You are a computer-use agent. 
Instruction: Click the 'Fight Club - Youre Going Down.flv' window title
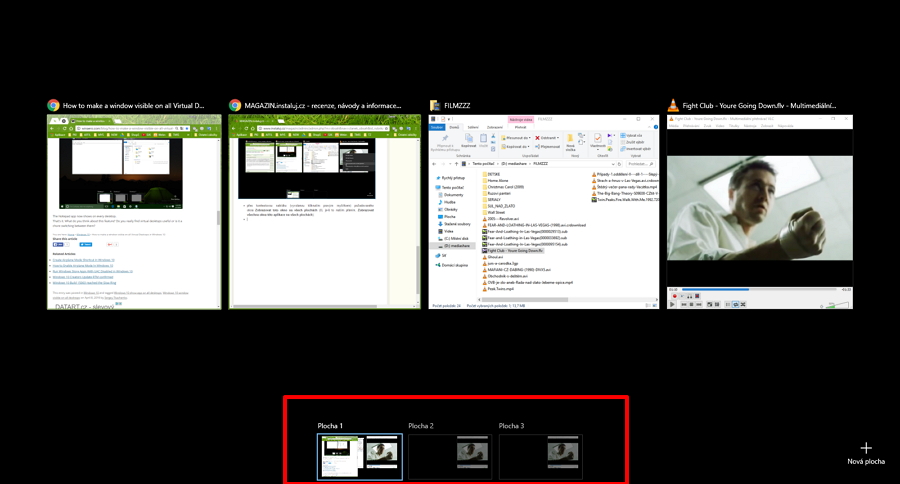[x=759, y=106]
